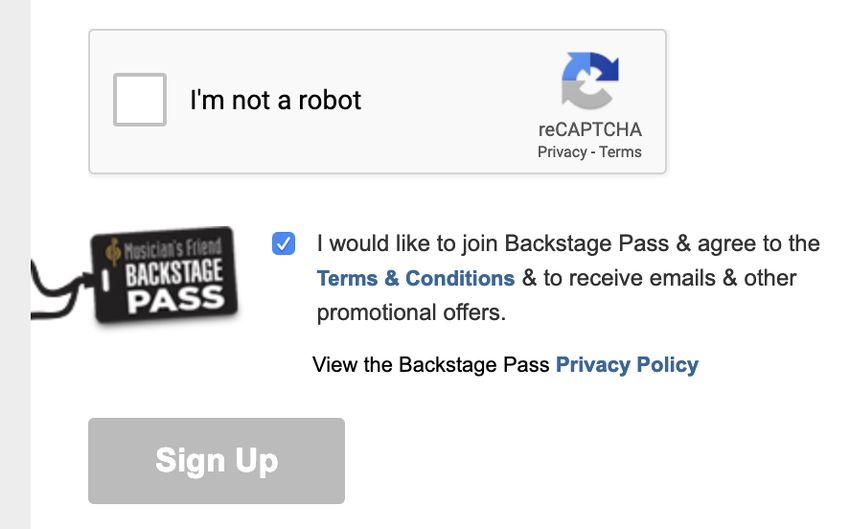The image size is (850, 529).
Task: Click the reCAPTCHA brand text
Action: coord(590,130)
